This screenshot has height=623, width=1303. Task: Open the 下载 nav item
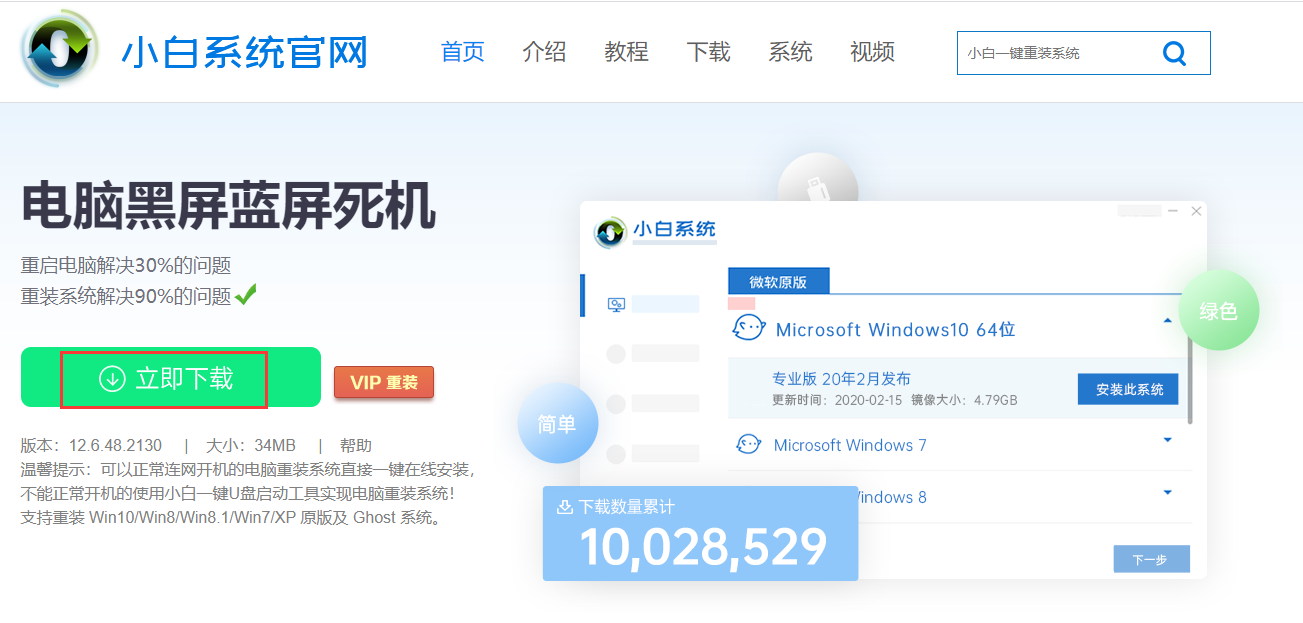(709, 52)
